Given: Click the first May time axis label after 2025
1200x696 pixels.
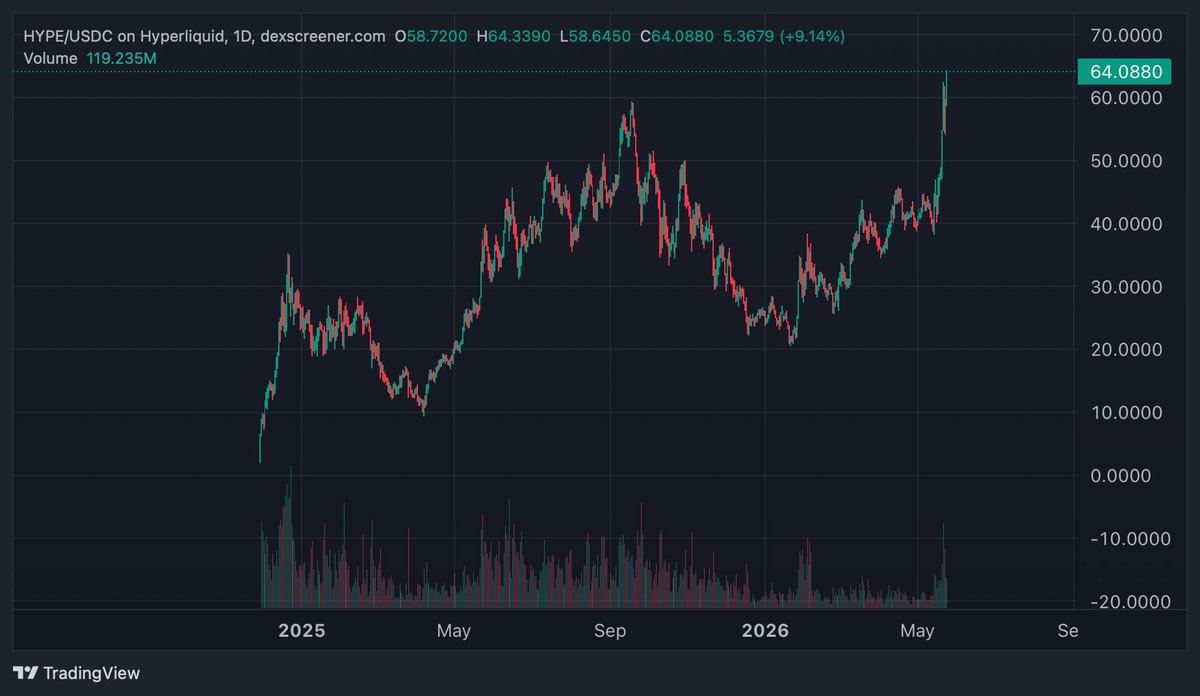Looking at the screenshot, I should point(454,632).
